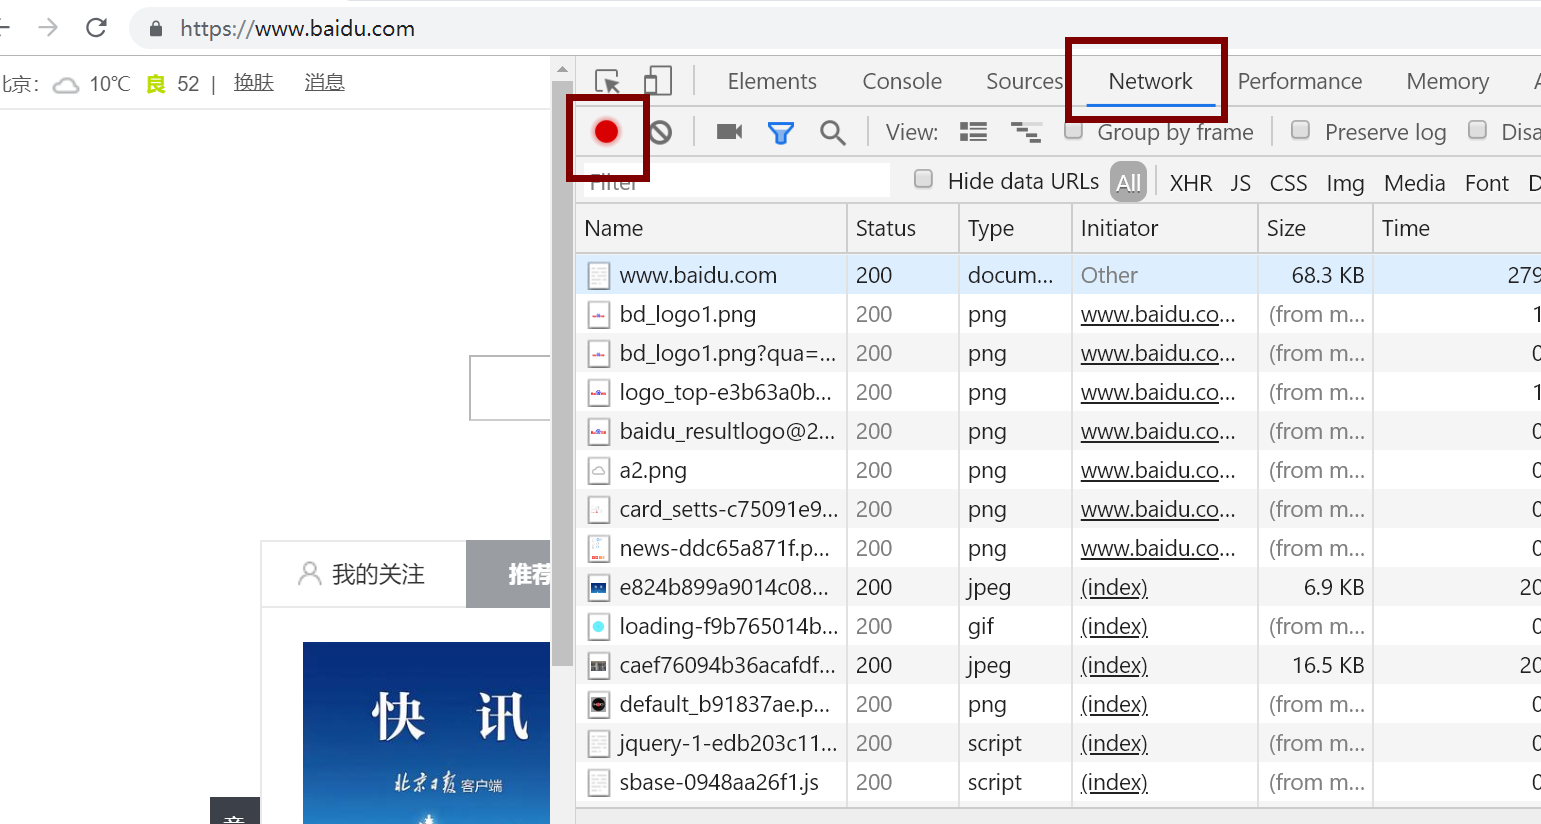This screenshot has width=1541, height=824.
Task: Reload the page with the refresh icon
Action: click(96, 28)
